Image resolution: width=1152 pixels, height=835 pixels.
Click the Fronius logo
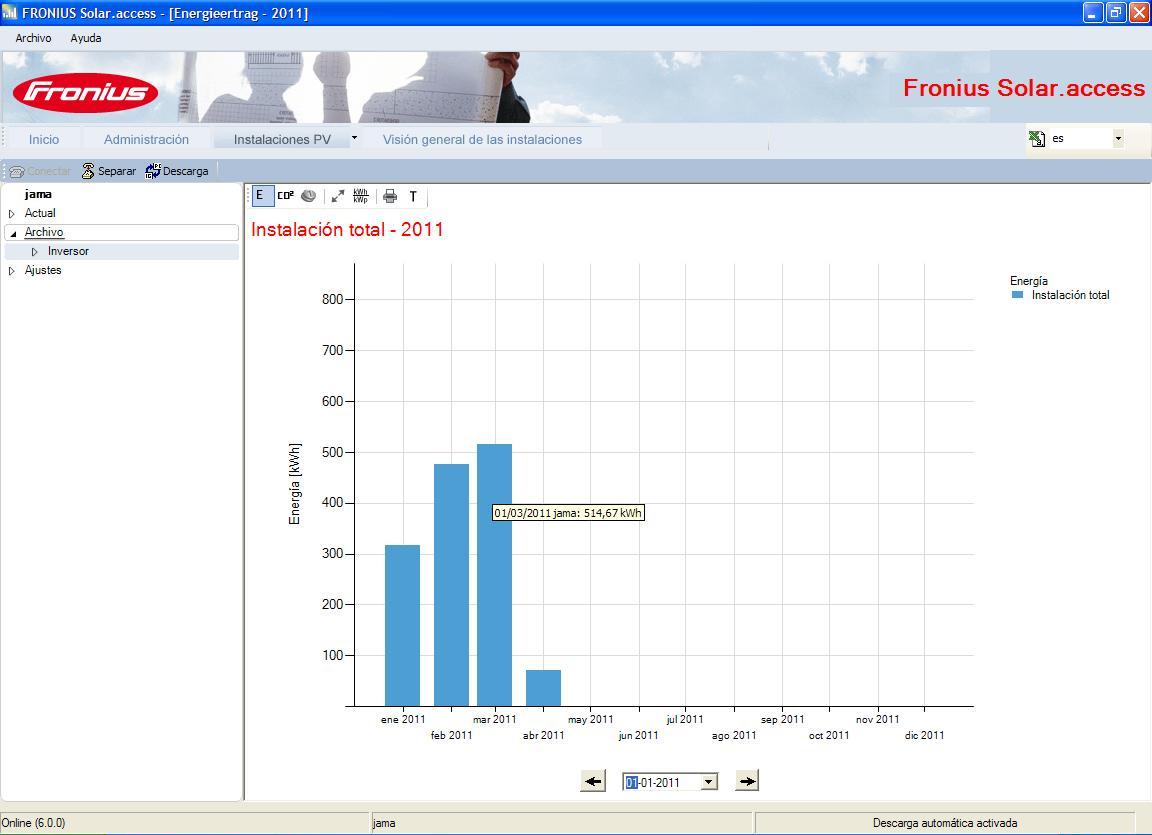85,92
